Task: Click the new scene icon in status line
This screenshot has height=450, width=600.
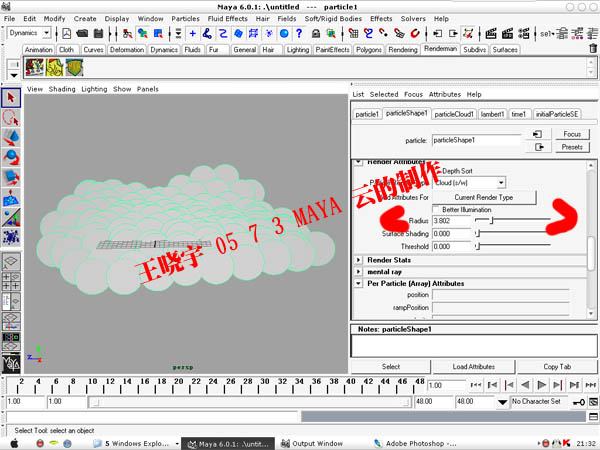Action: click(x=67, y=34)
